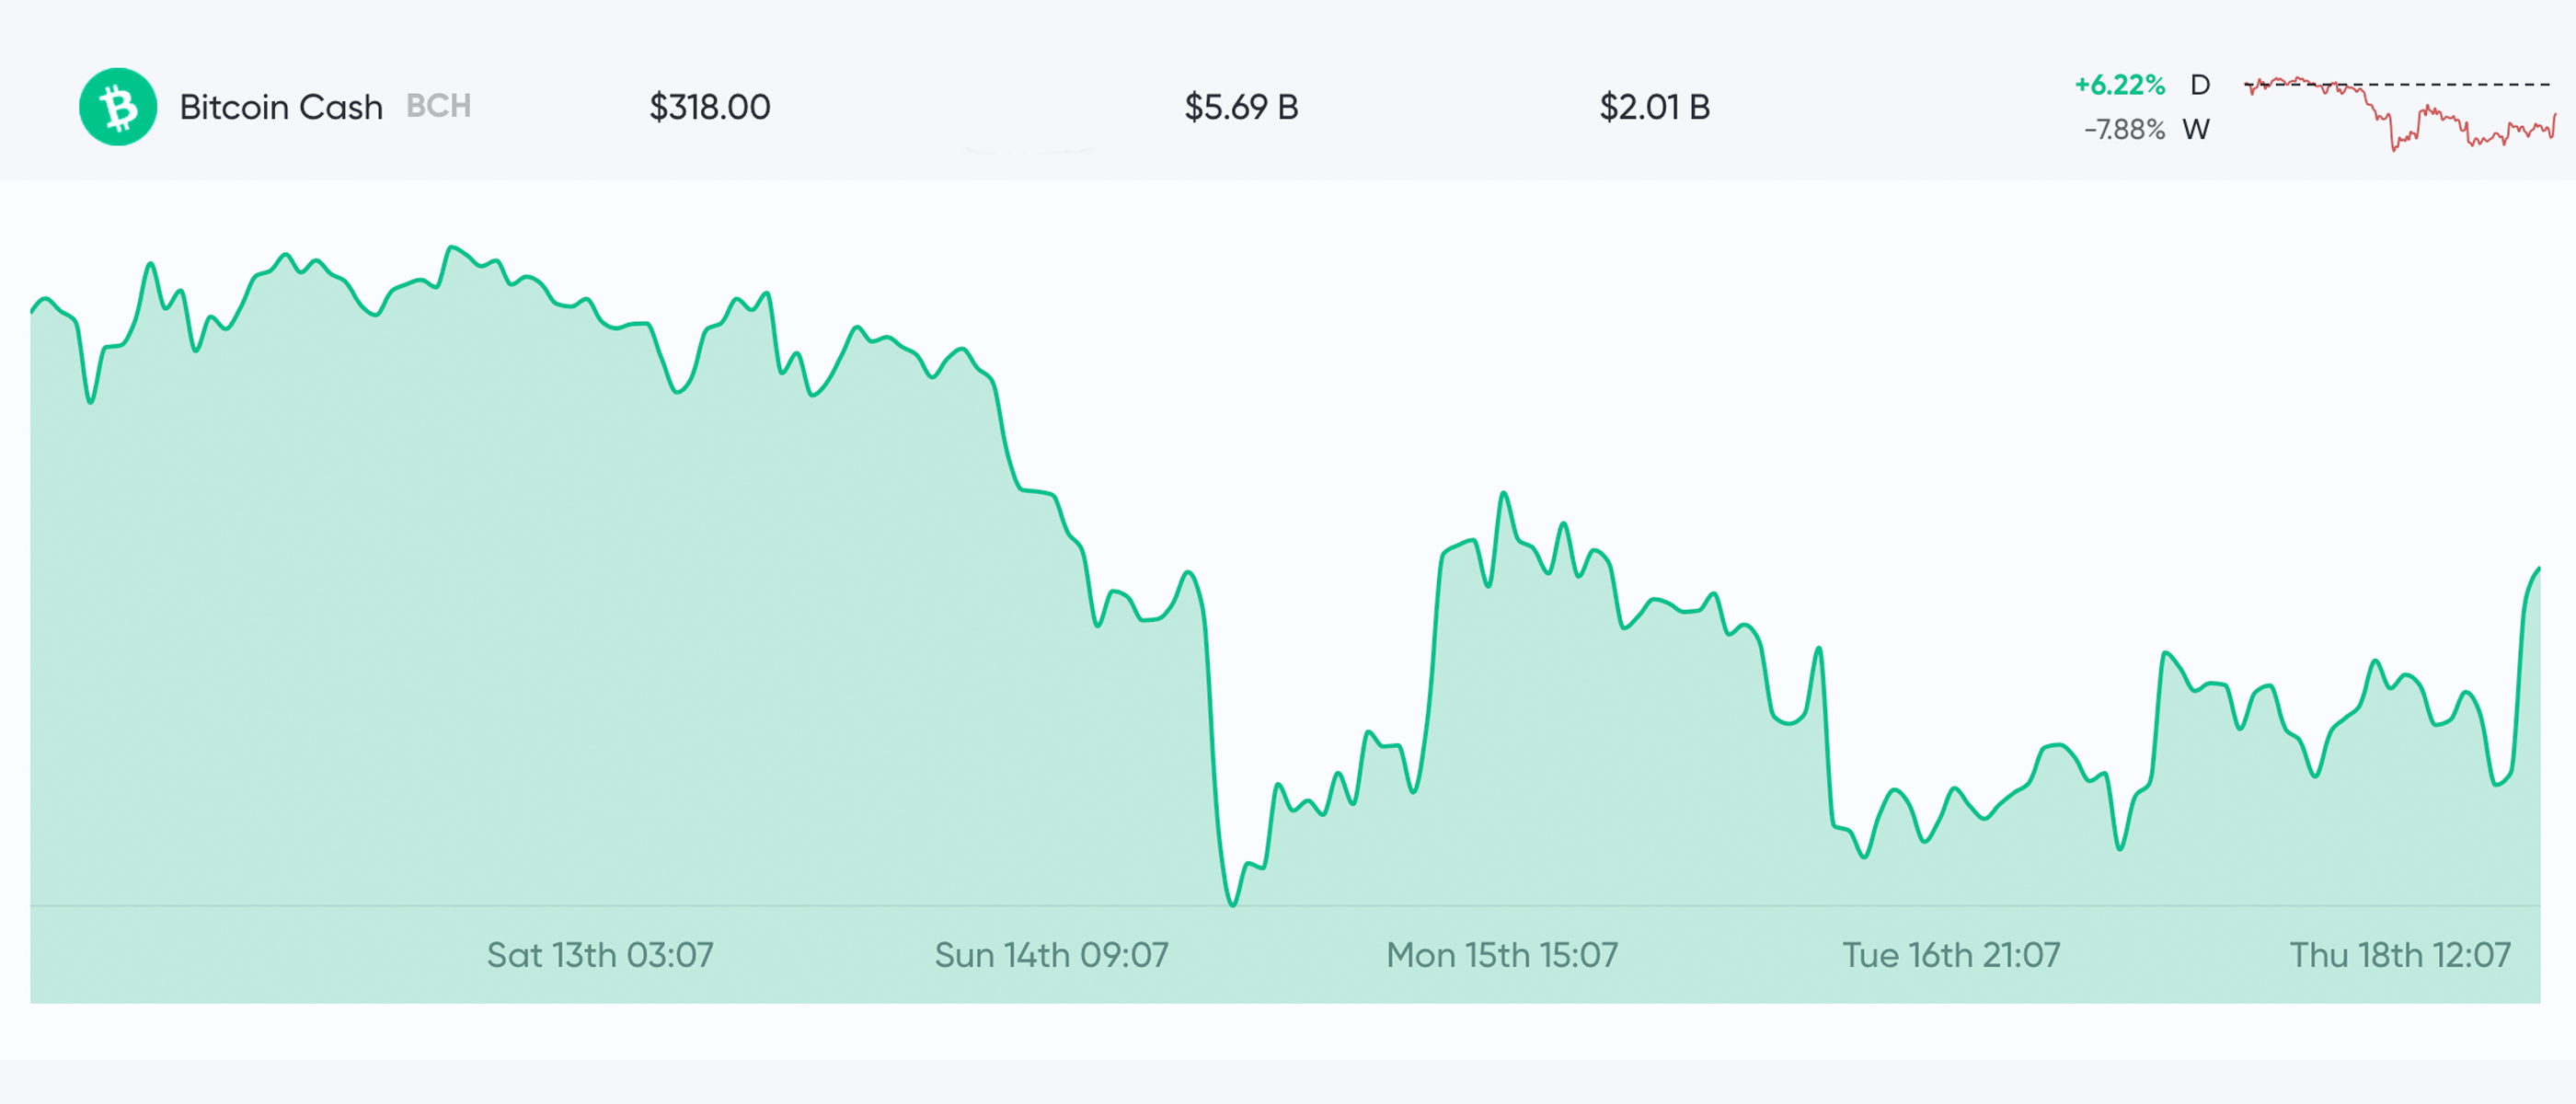The height and width of the screenshot is (1104, 2576).
Task: Open the red sparkline mini chart
Action: (x=2400, y=115)
